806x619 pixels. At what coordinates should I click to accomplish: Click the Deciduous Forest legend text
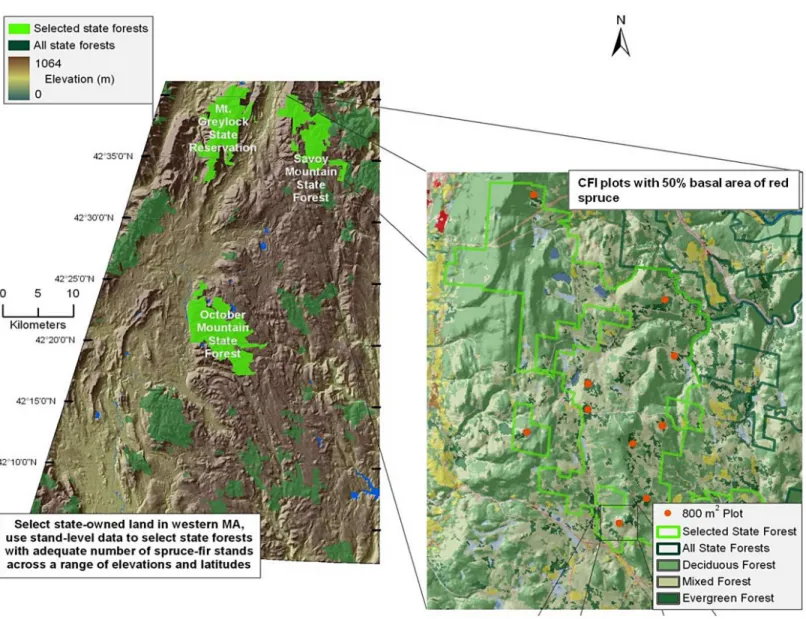coord(729,565)
